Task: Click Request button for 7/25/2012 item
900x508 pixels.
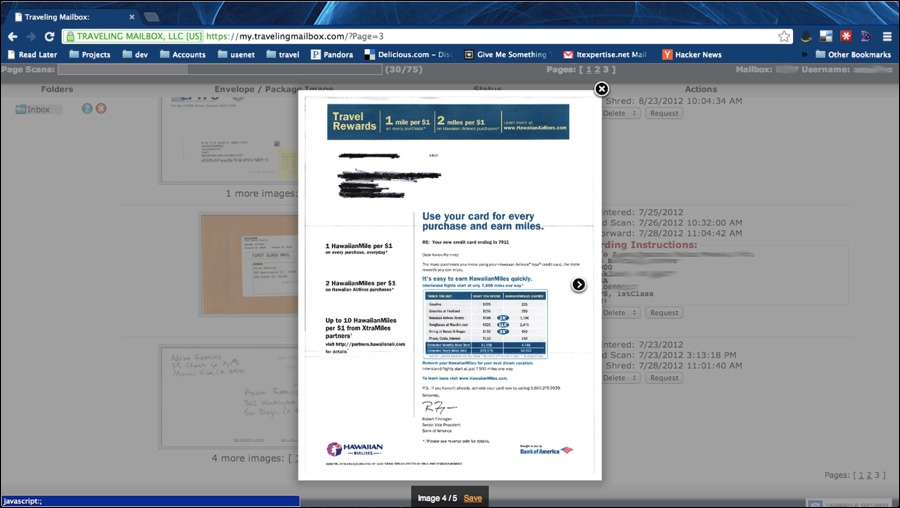Action: [664, 313]
